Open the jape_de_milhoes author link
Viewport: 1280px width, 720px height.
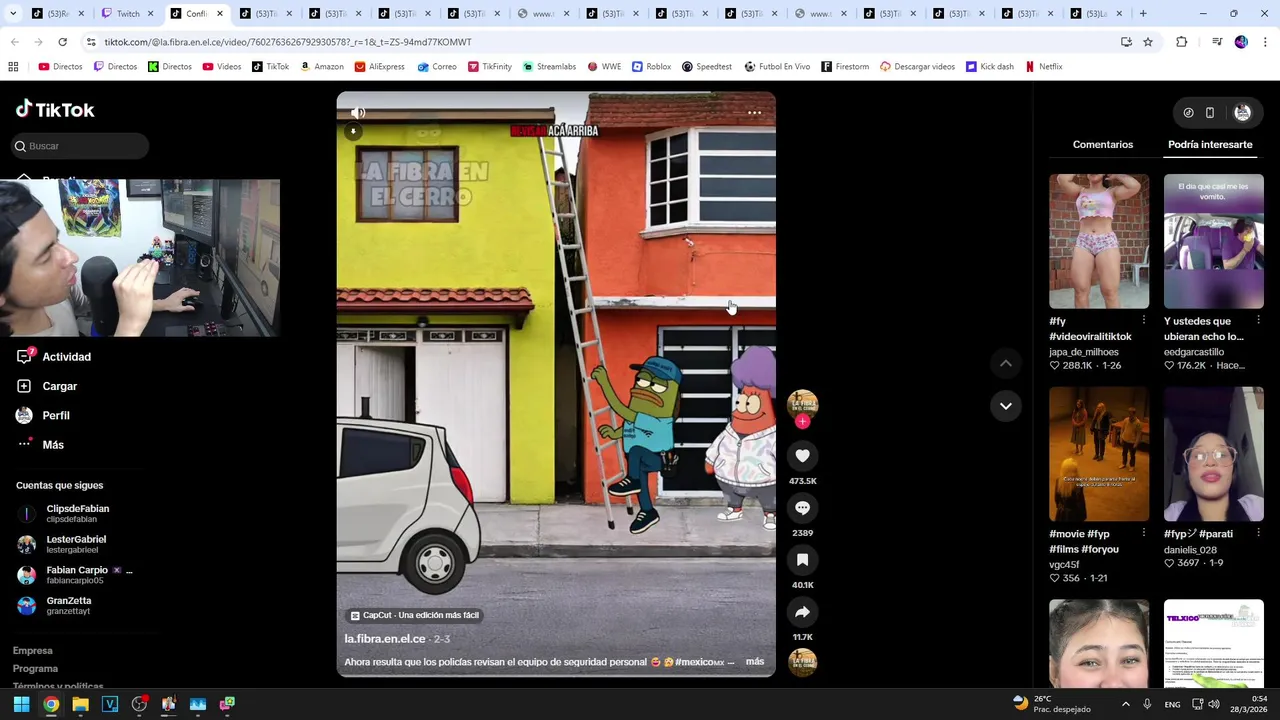click(1084, 352)
